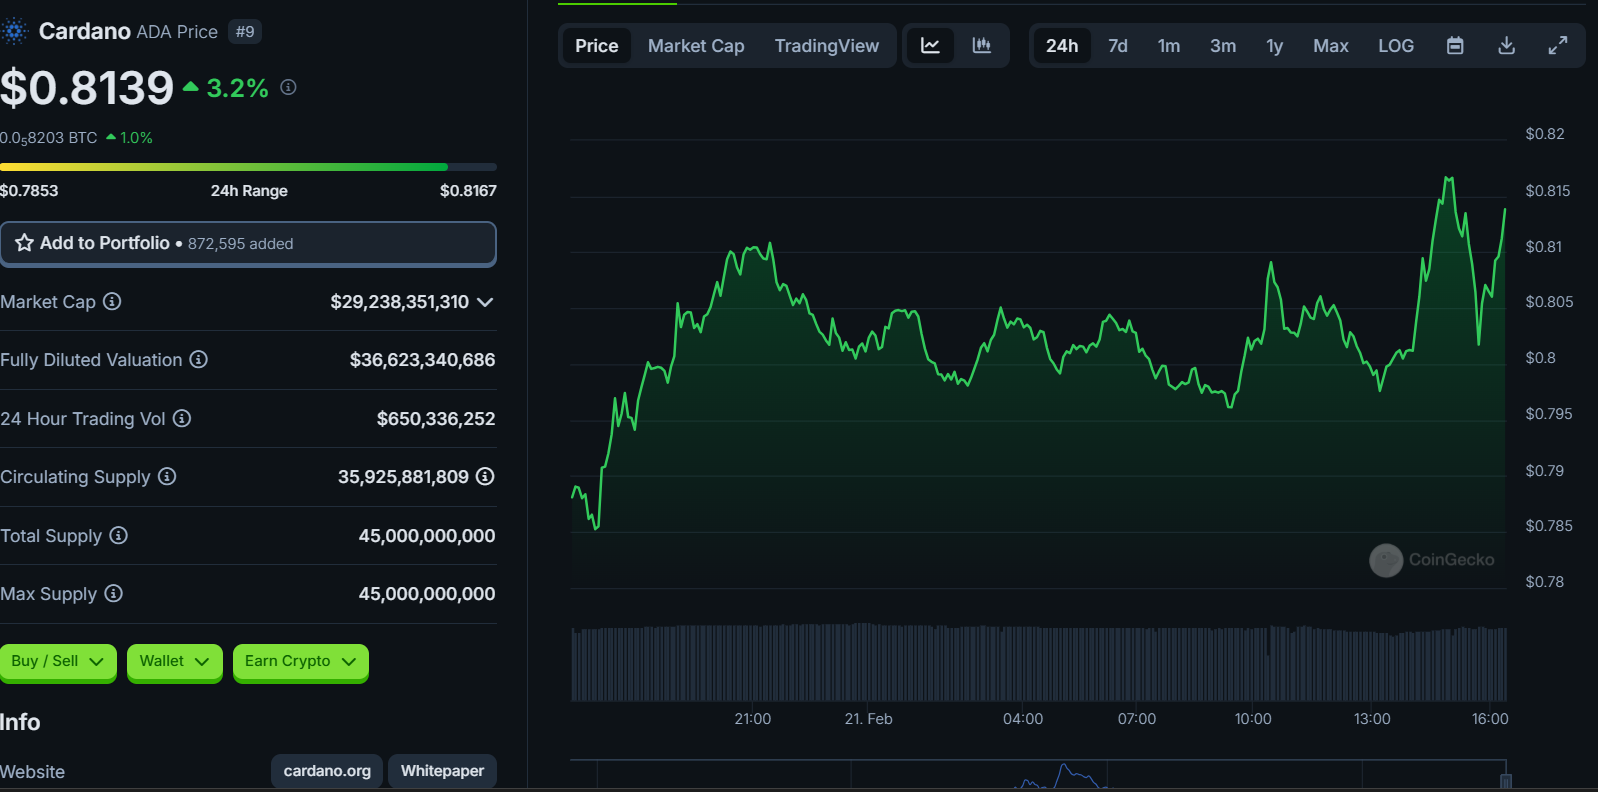The height and width of the screenshot is (792, 1598).
Task: Select the Price chart tab
Action: 597,45
